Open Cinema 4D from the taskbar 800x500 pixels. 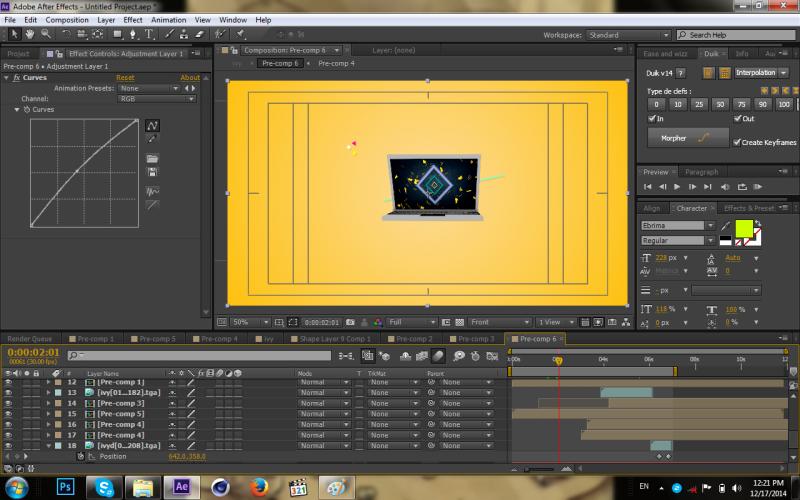tap(220, 486)
